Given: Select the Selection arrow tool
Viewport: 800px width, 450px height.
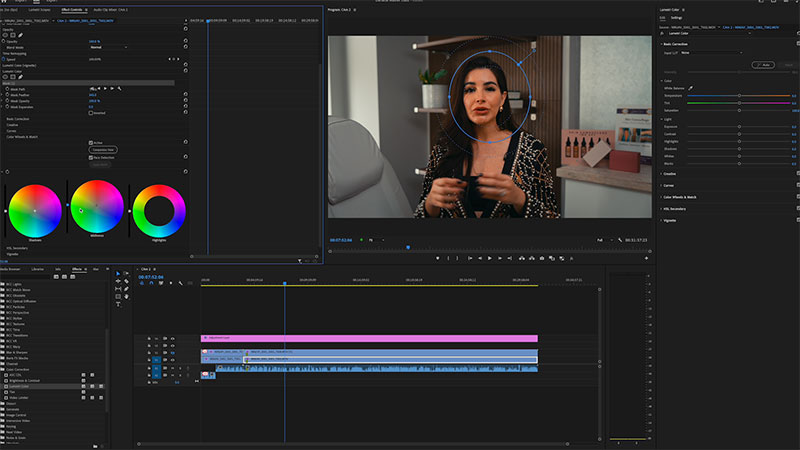Looking at the screenshot, I should tap(118, 273).
